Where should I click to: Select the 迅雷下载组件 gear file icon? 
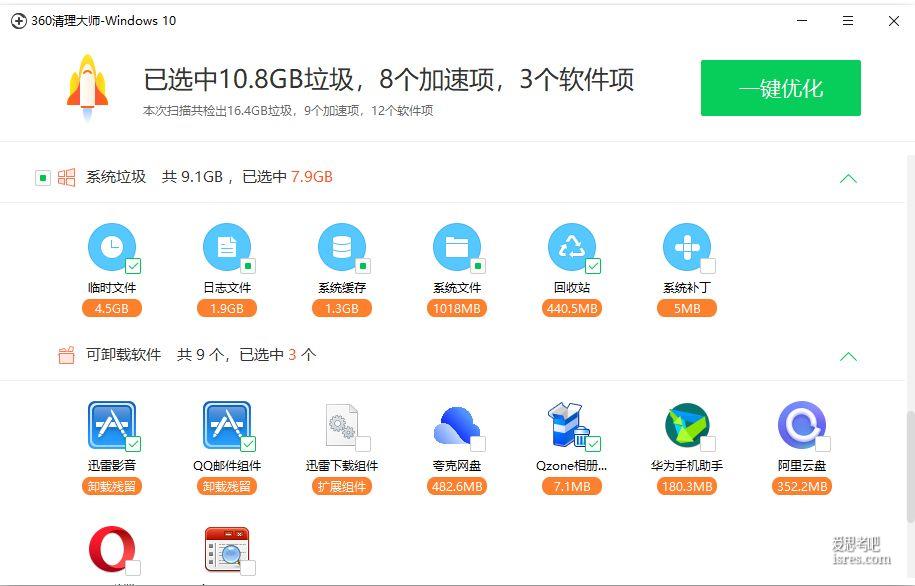[x=342, y=425]
